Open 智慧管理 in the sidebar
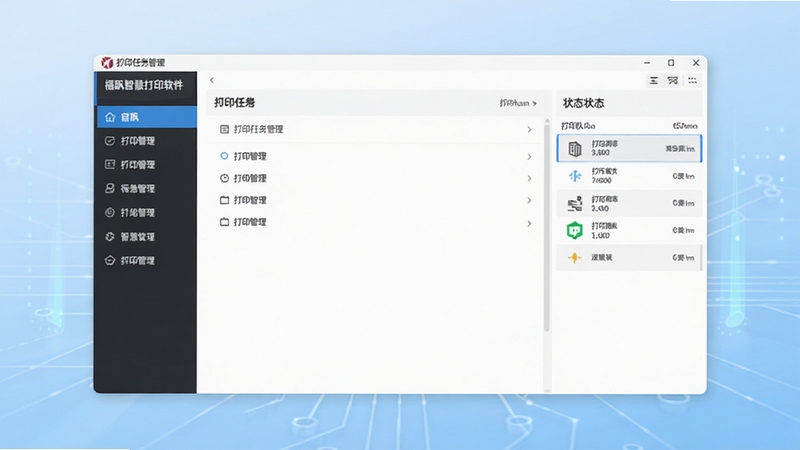The width and height of the screenshot is (800, 450). coord(147,236)
